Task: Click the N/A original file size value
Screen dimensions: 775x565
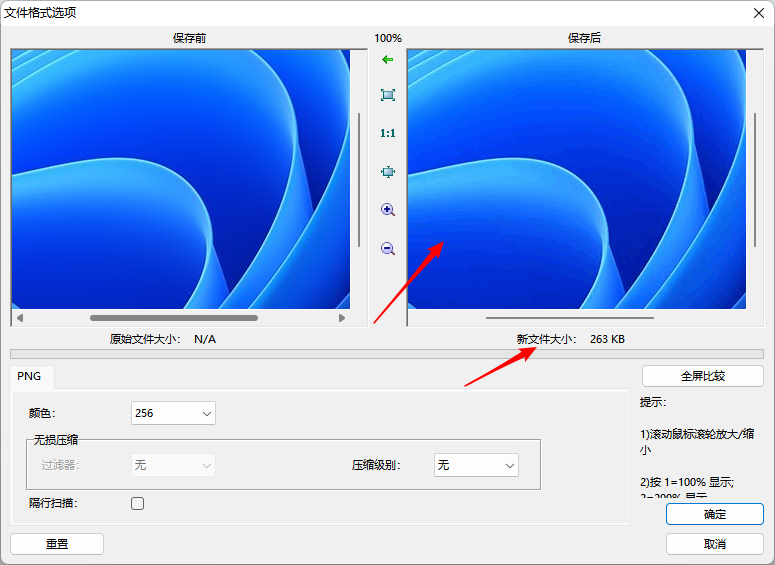Action: pyautogui.click(x=205, y=339)
